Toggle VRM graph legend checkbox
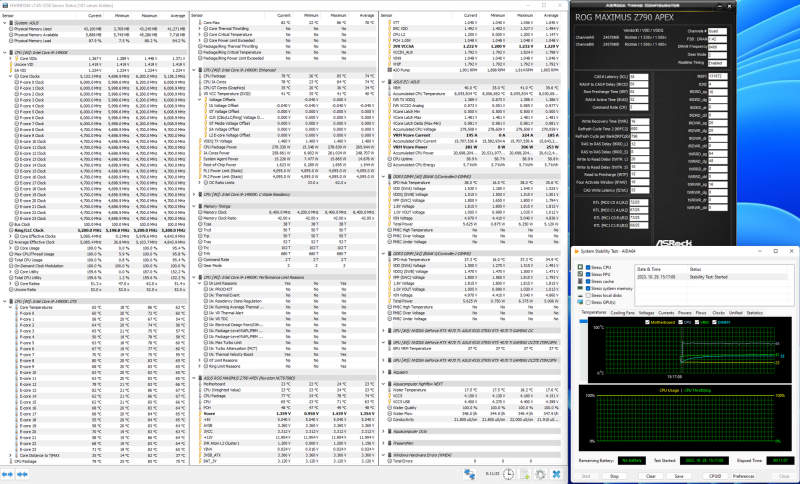Screen dimensions: 800x484 [x=696, y=322]
